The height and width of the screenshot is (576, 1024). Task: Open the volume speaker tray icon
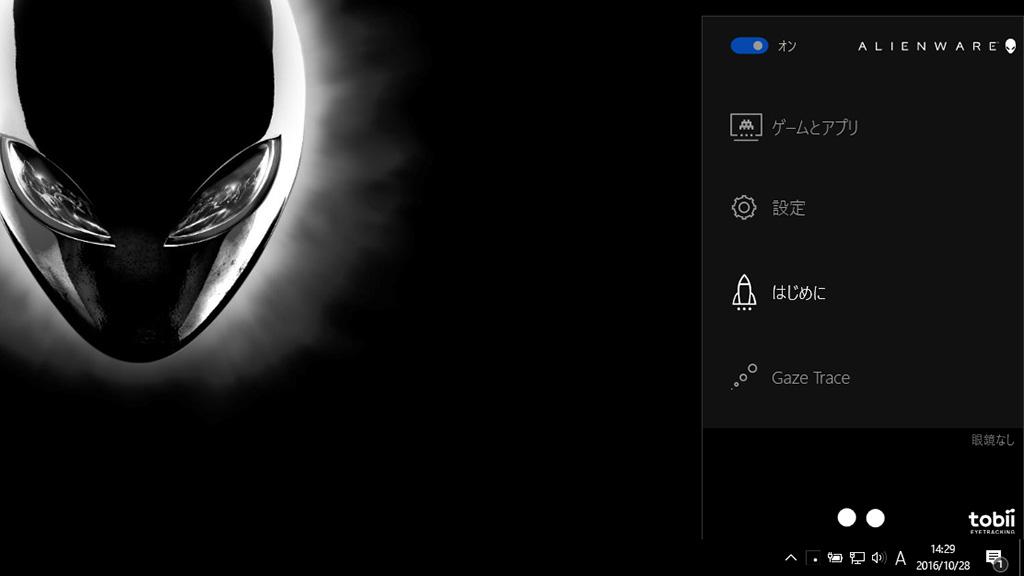879,558
